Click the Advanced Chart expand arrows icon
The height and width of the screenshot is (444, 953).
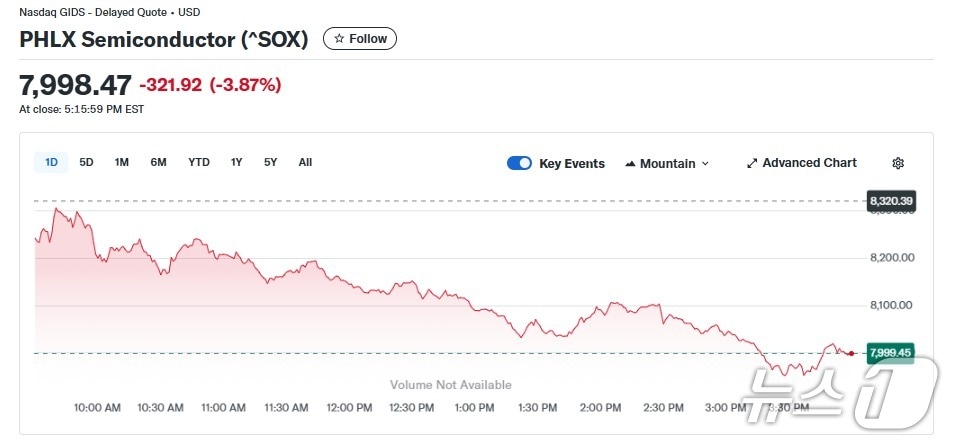click(x=752, y=163)
